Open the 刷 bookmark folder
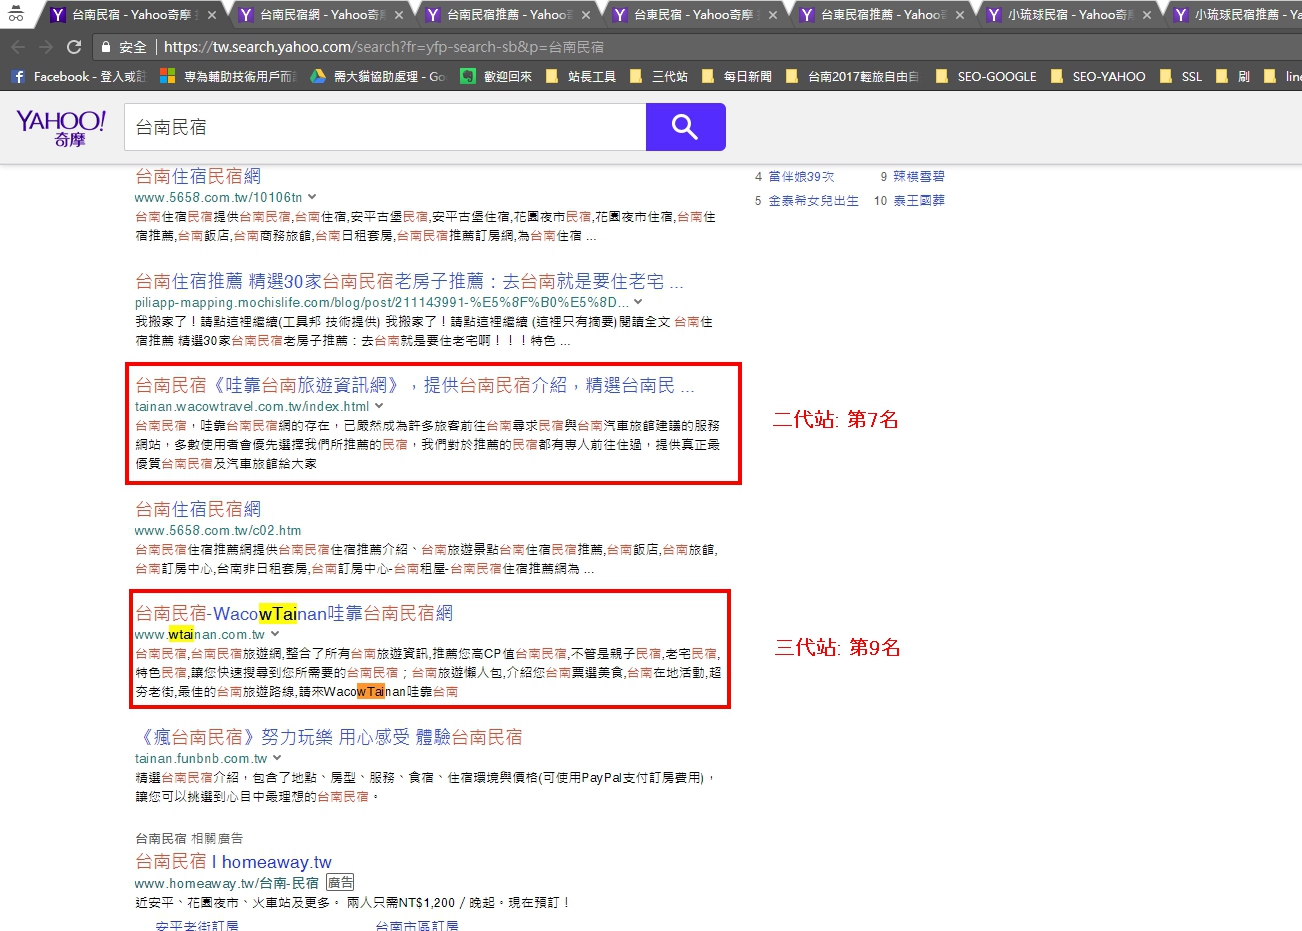Image resolution: width=1302 pixels, height=931 pixels. (1233, 76)
